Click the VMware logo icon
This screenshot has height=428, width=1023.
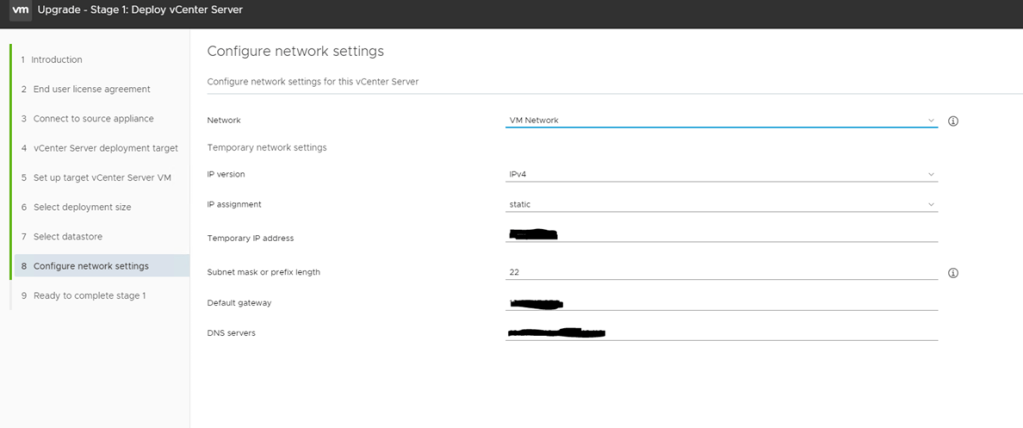(20, 10)
